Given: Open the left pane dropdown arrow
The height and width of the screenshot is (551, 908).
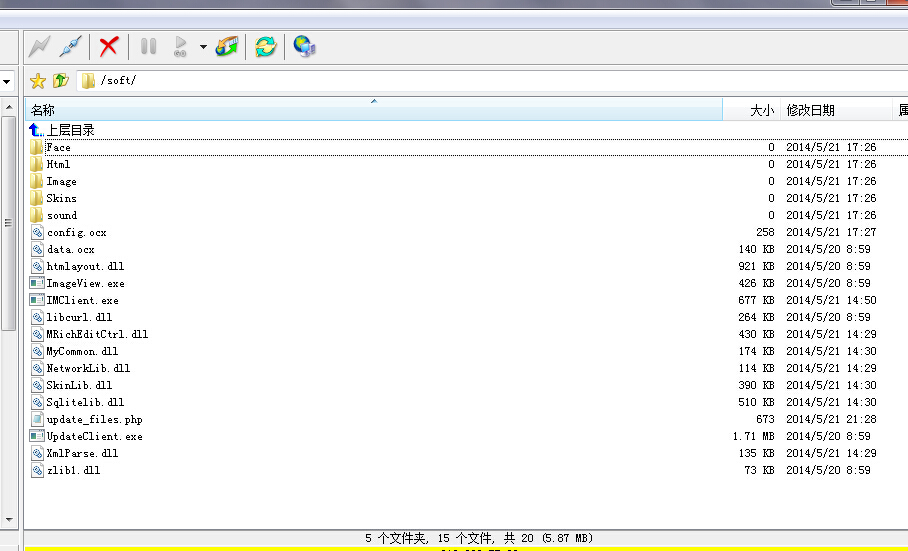Looking at the screenshot, I should click(x=7, y=81).
